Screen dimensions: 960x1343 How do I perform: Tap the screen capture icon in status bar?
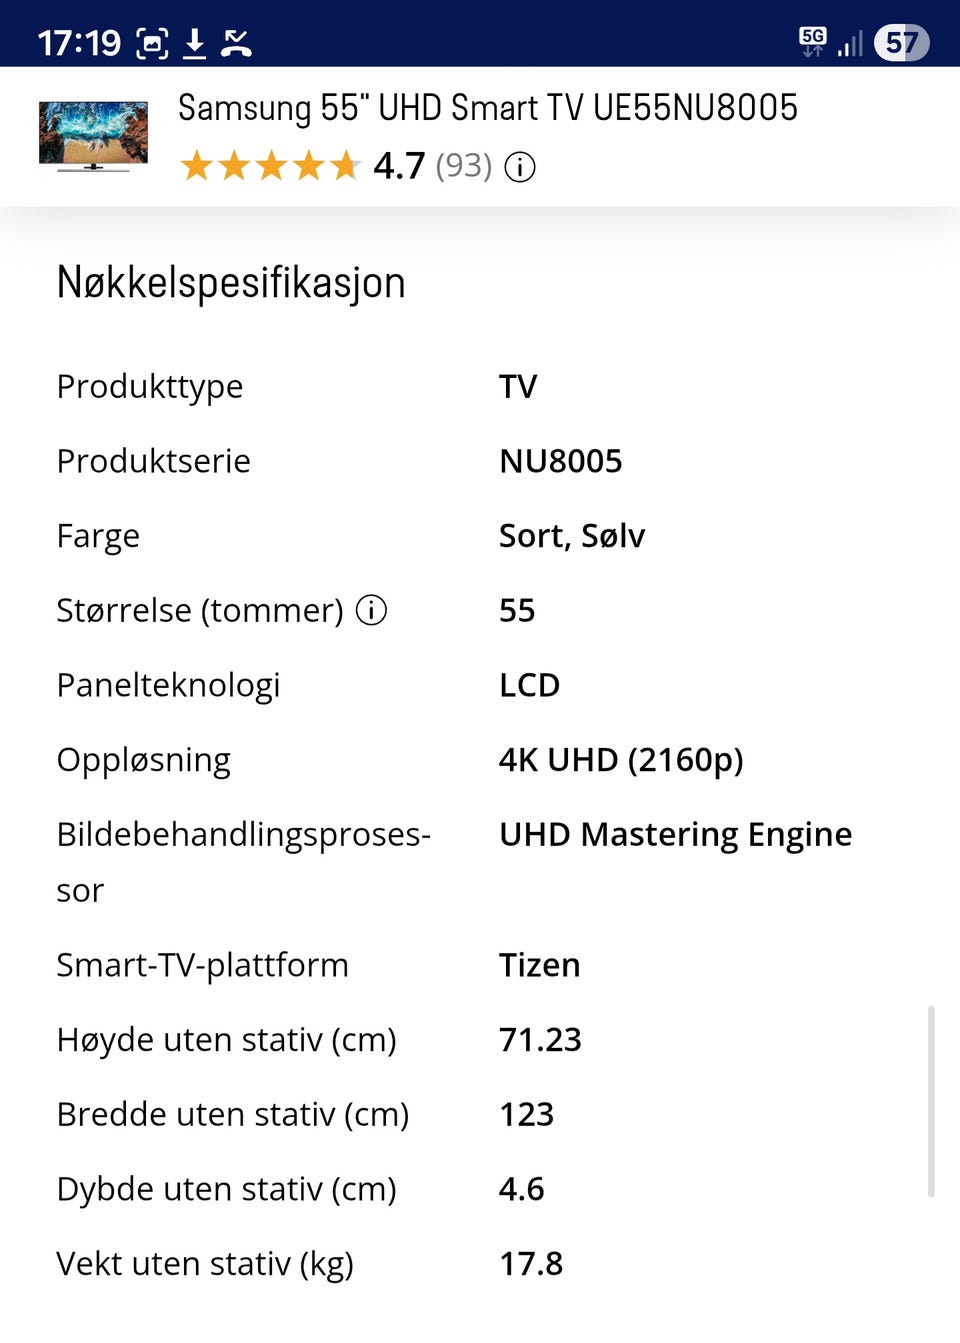click(x=152, y=43)
